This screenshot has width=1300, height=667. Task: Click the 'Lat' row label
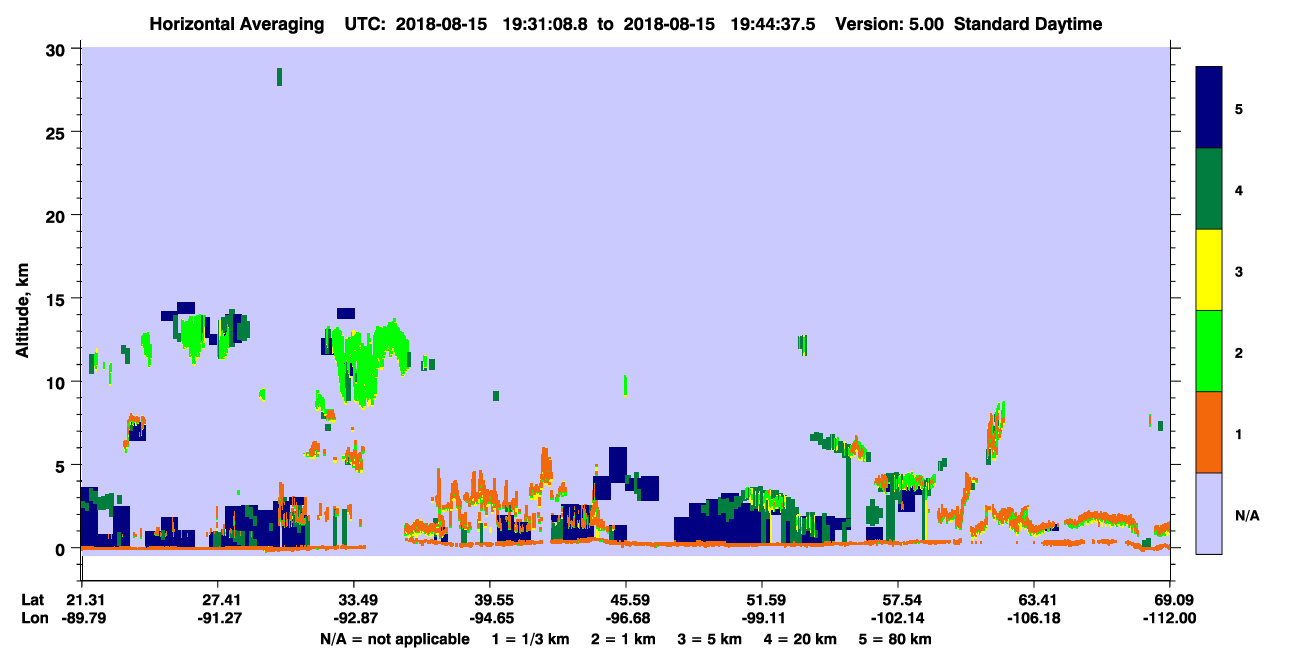coord(31,600)
